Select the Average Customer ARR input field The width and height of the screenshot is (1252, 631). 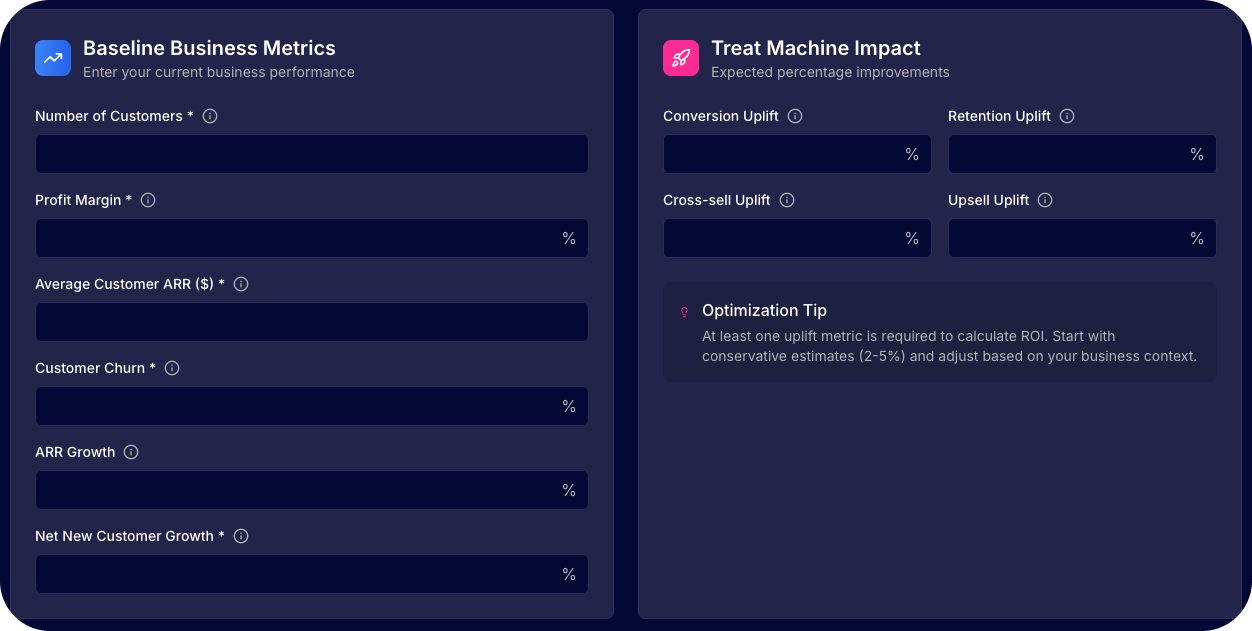click(x=311, y=323)
